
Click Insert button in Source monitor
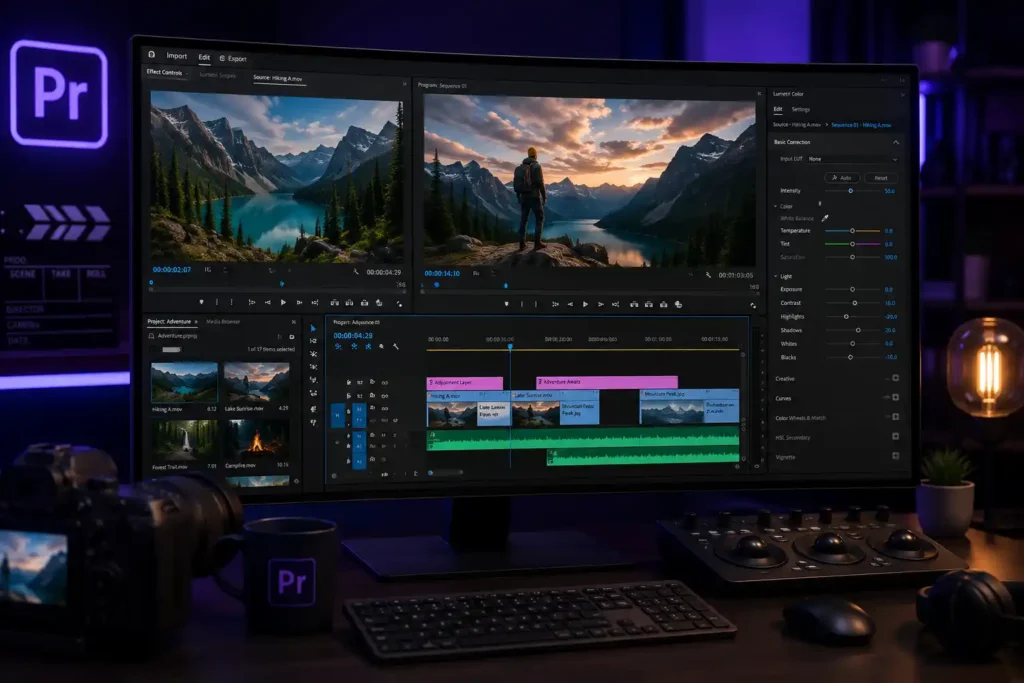coord(334,303)
